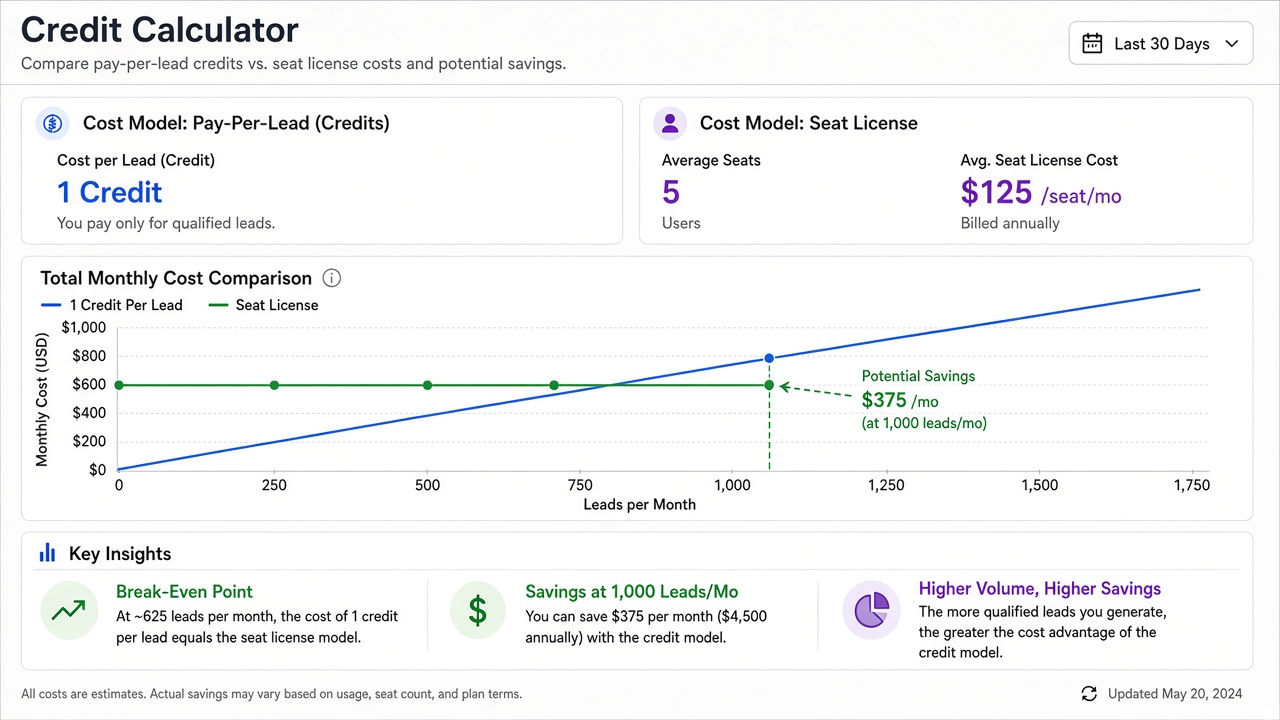Click the '1 Credit' cost per lead value
This screenshot has width=1280, height=720.
tap(110, 192)
